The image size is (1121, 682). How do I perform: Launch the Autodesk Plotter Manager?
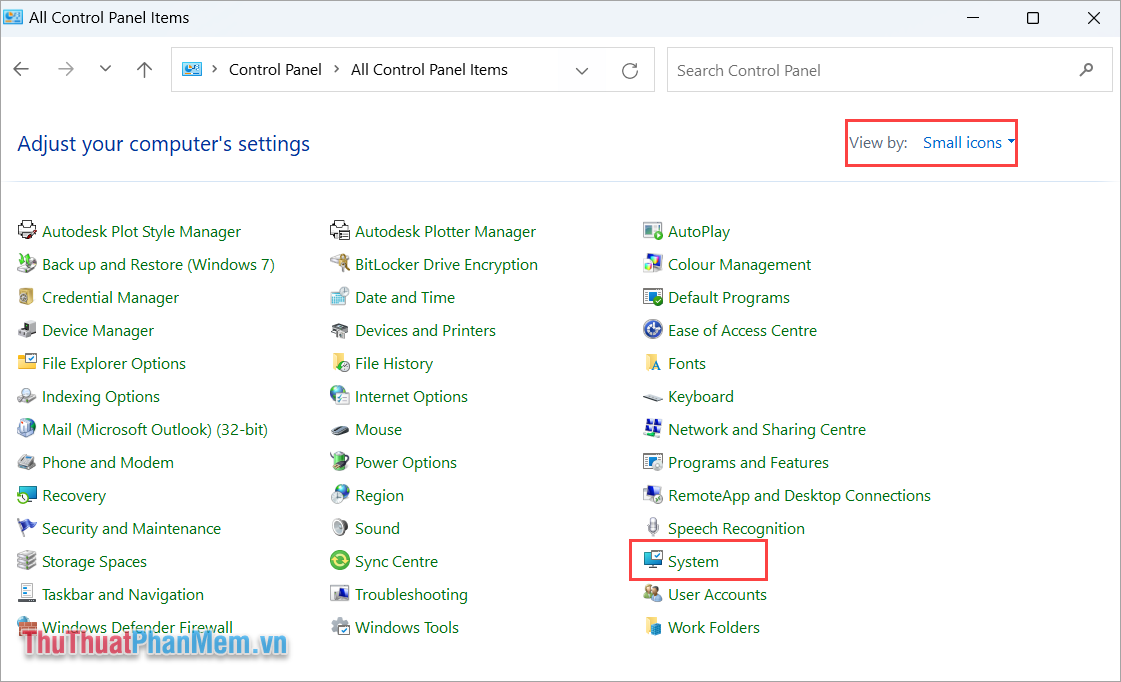click(445, 231)
